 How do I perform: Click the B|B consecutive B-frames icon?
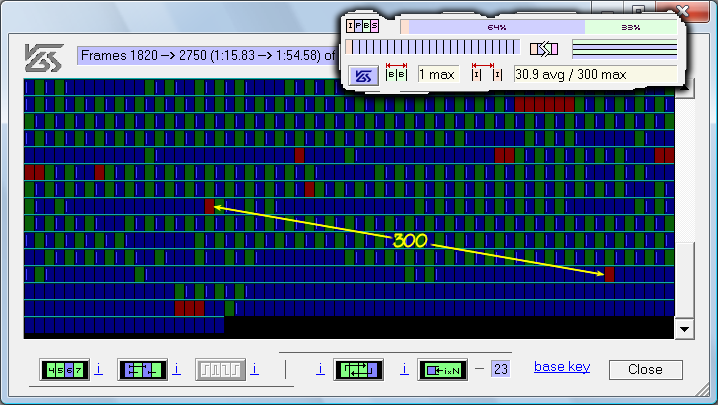tap(397, 73)
